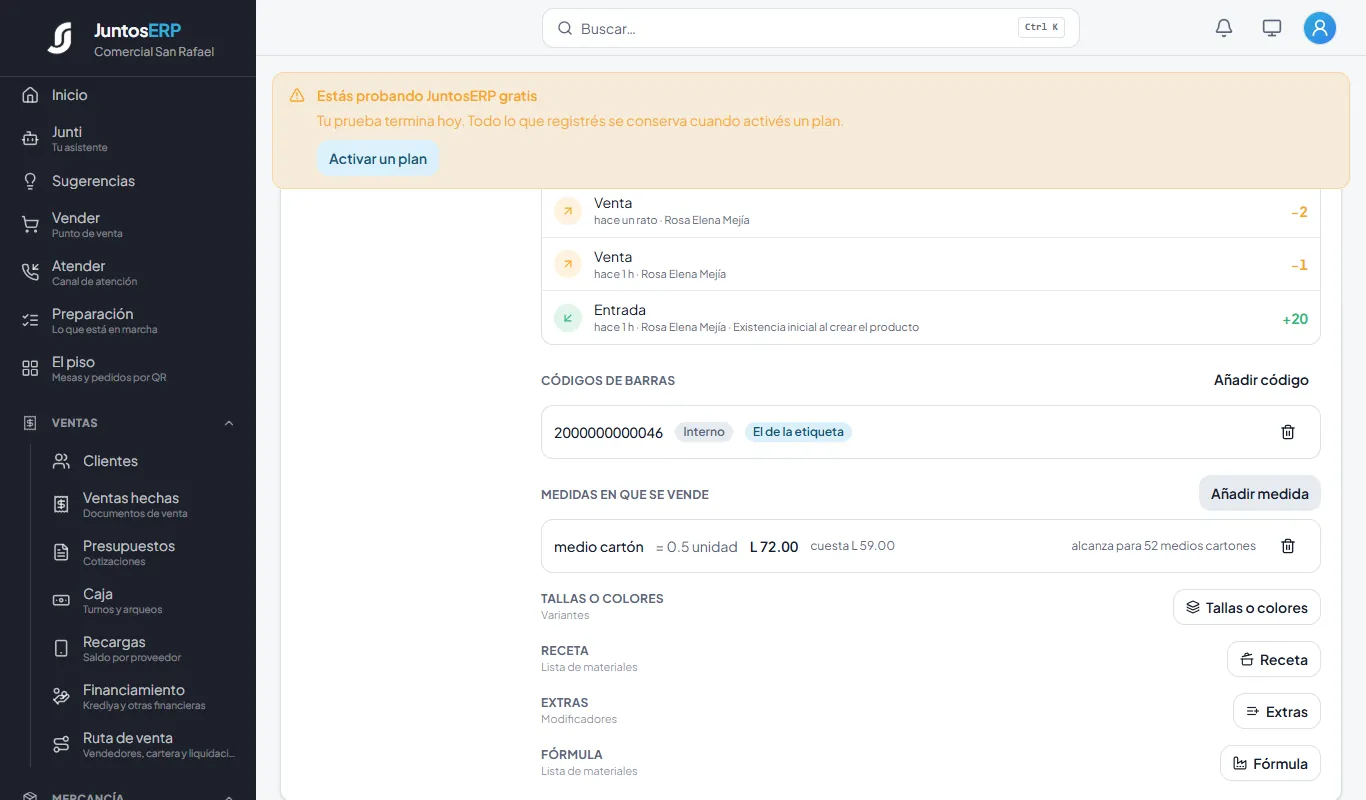Click the L 72.00 price value
The width and height of the screenshot is (1366, 800).
(774, 547)
